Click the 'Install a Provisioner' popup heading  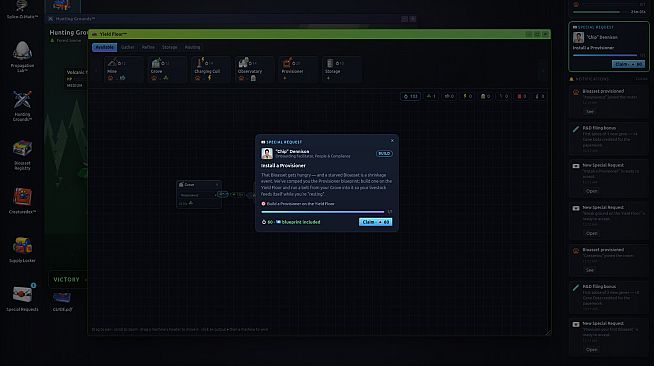pyautogui.click(x=283, y=165)
